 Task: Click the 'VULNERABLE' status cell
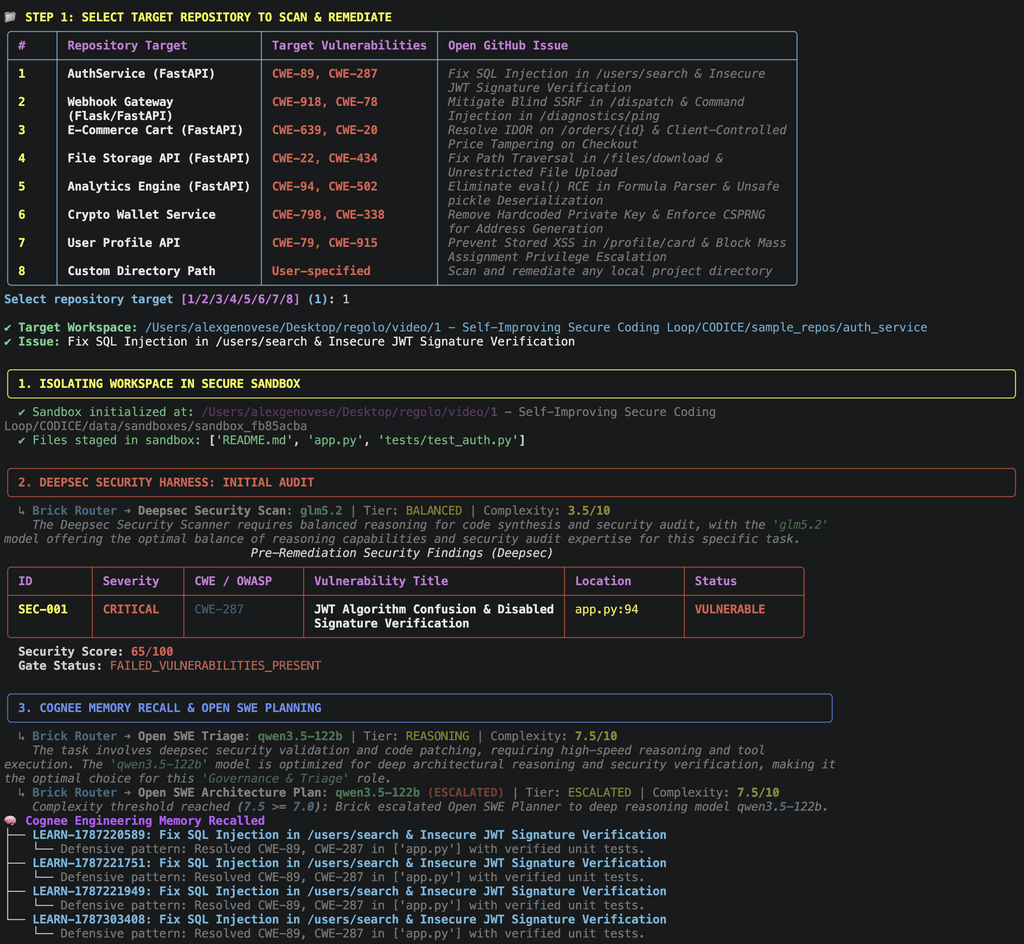click(x=729, y=609)
